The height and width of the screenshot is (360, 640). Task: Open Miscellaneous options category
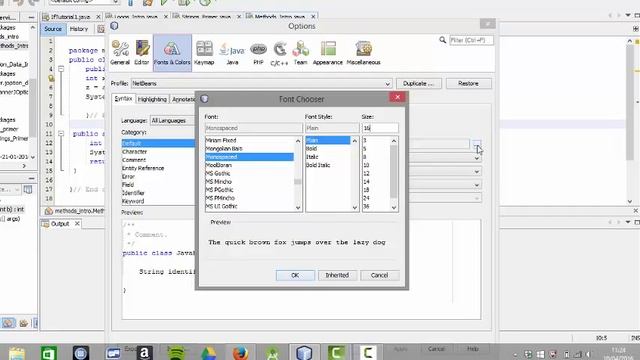pos(363,53)
